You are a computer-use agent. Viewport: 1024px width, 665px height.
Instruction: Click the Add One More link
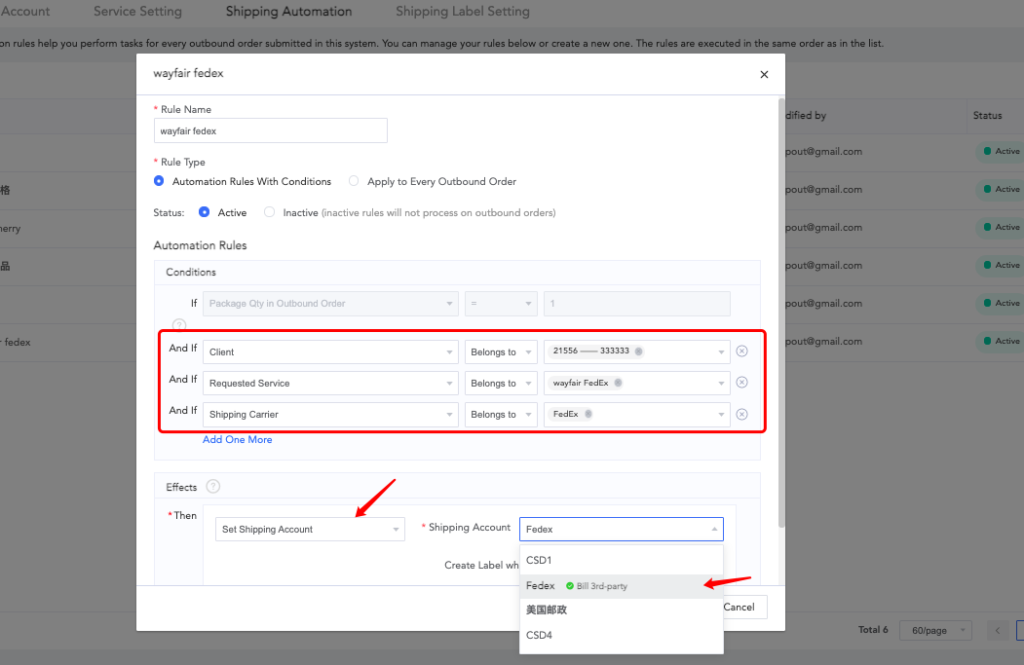(x=237, y=439)
